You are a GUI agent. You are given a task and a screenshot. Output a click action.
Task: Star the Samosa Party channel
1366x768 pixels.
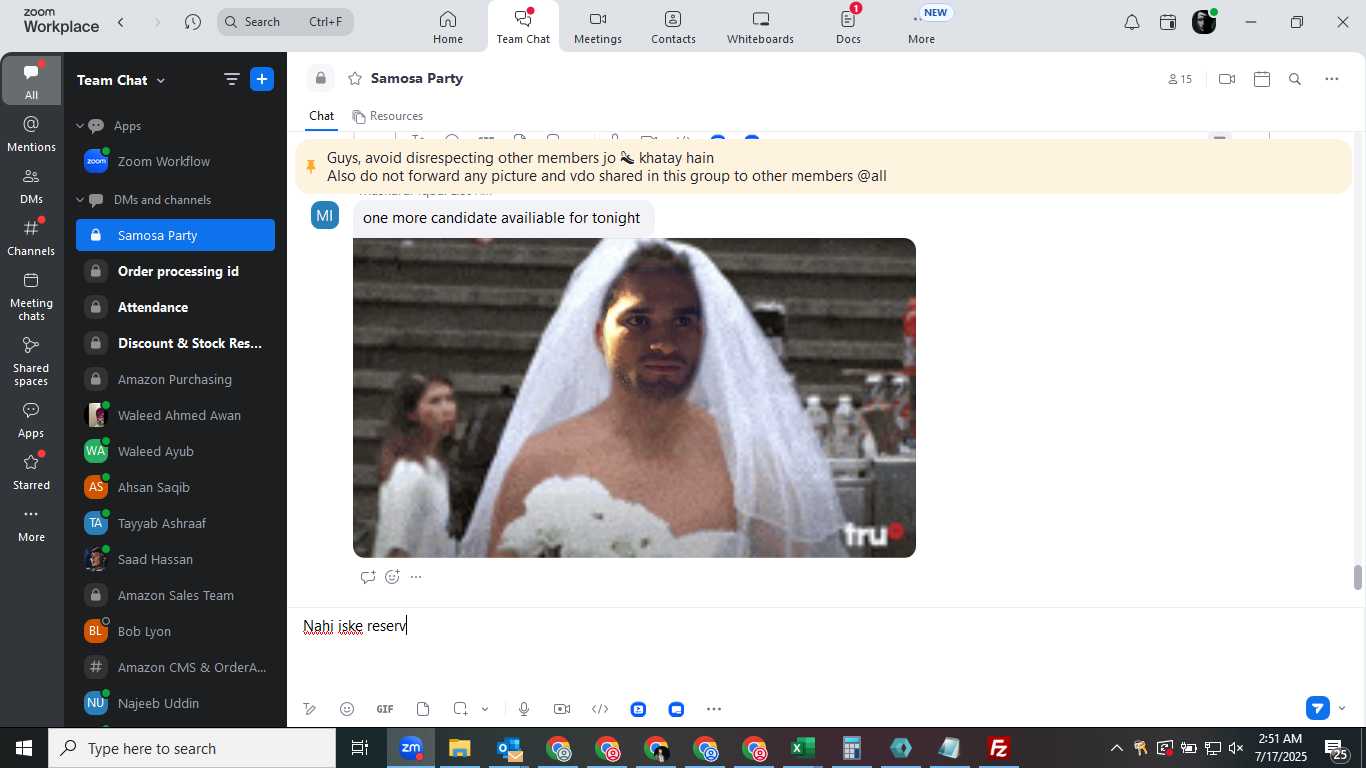coord(354,79)
